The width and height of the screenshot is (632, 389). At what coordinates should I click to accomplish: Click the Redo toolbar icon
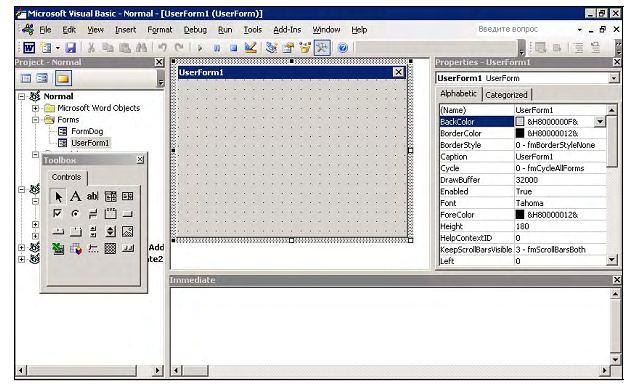(x=179, y=48)
